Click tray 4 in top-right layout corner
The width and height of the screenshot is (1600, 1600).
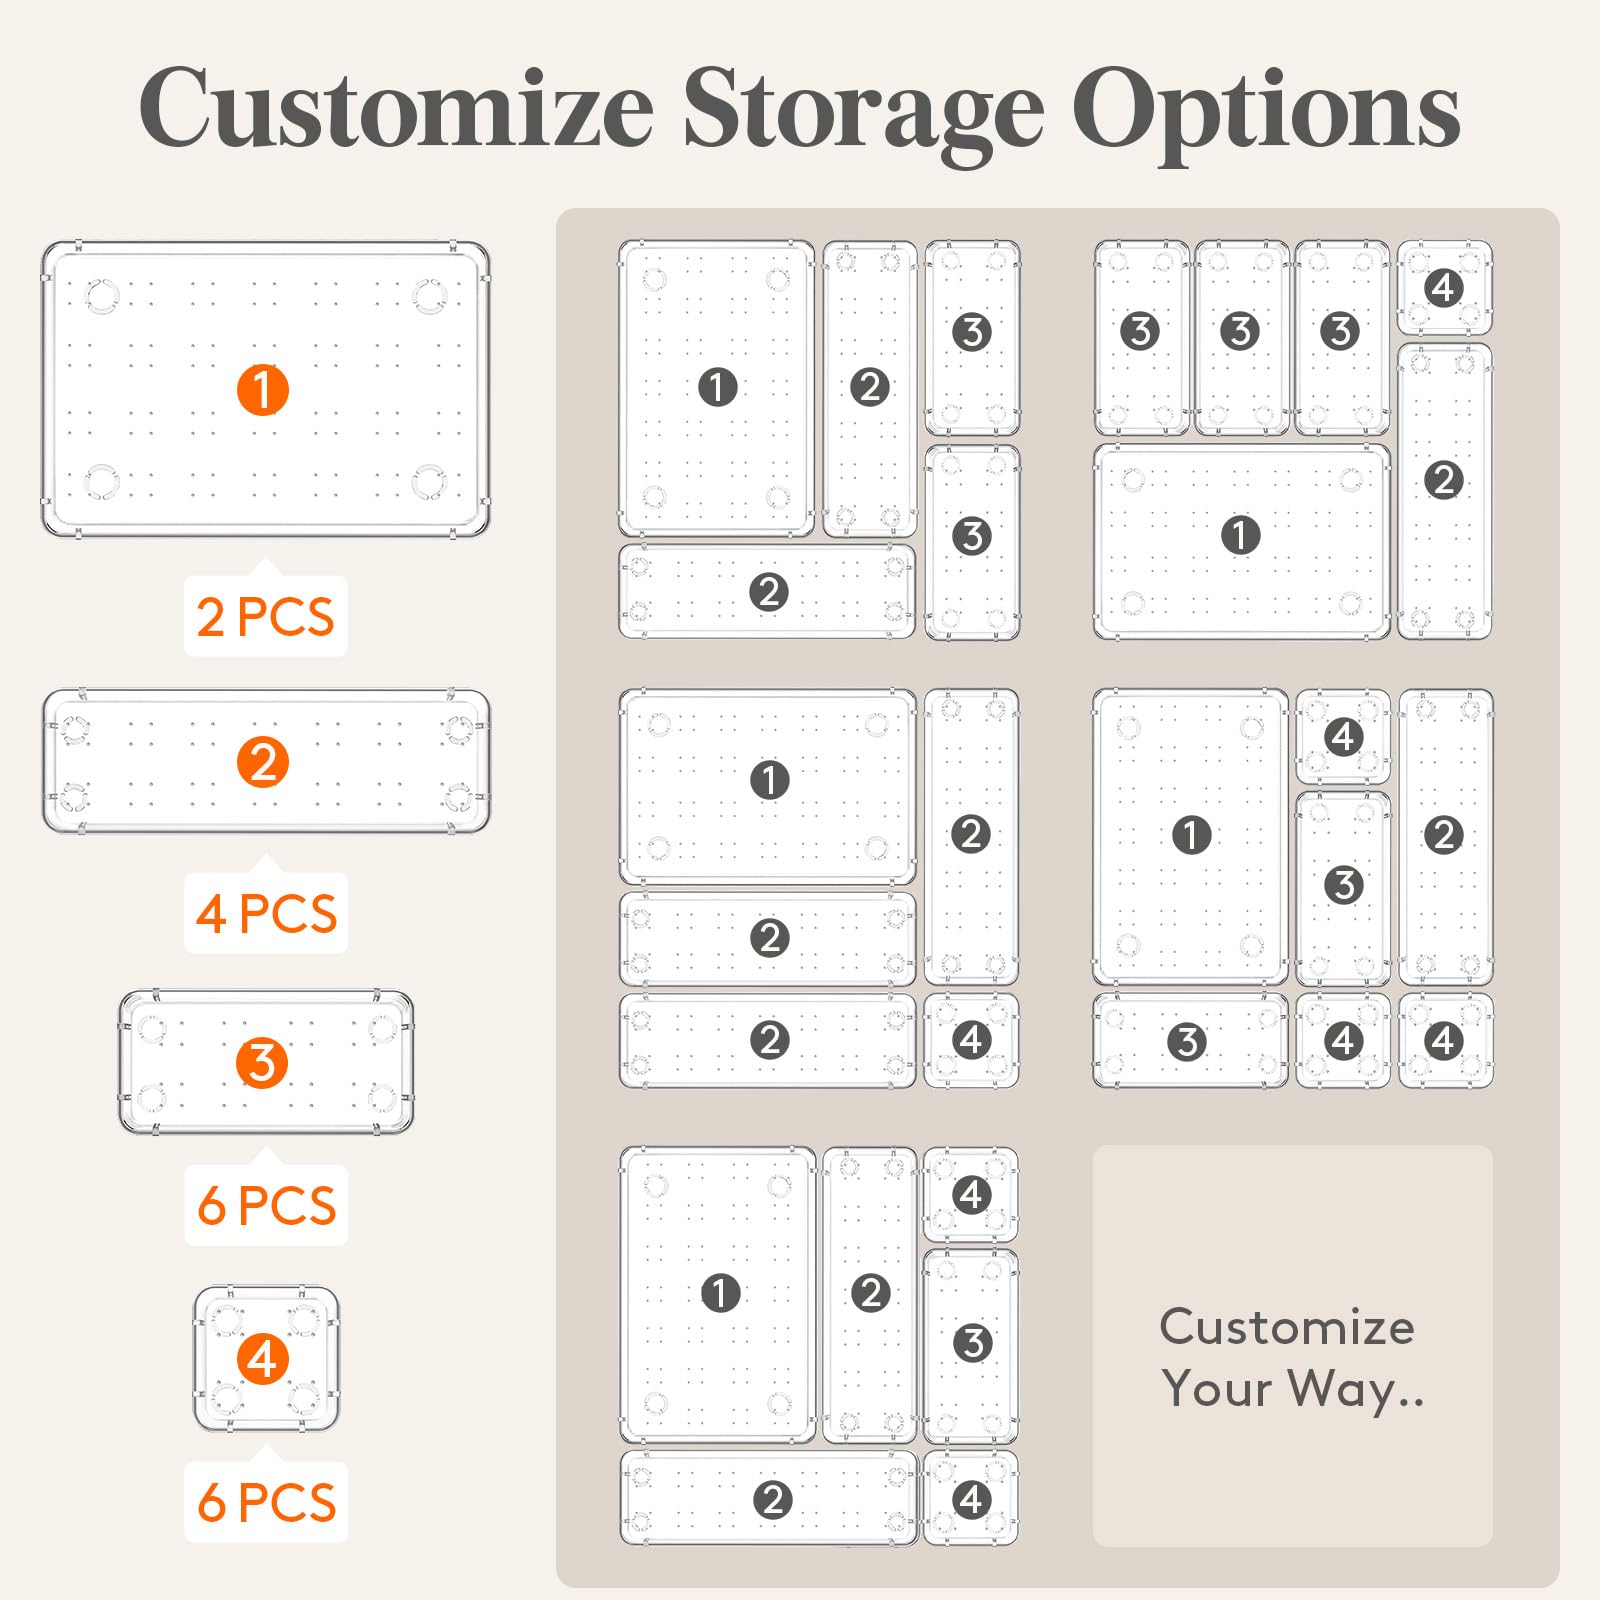(x=1444, y=287)
